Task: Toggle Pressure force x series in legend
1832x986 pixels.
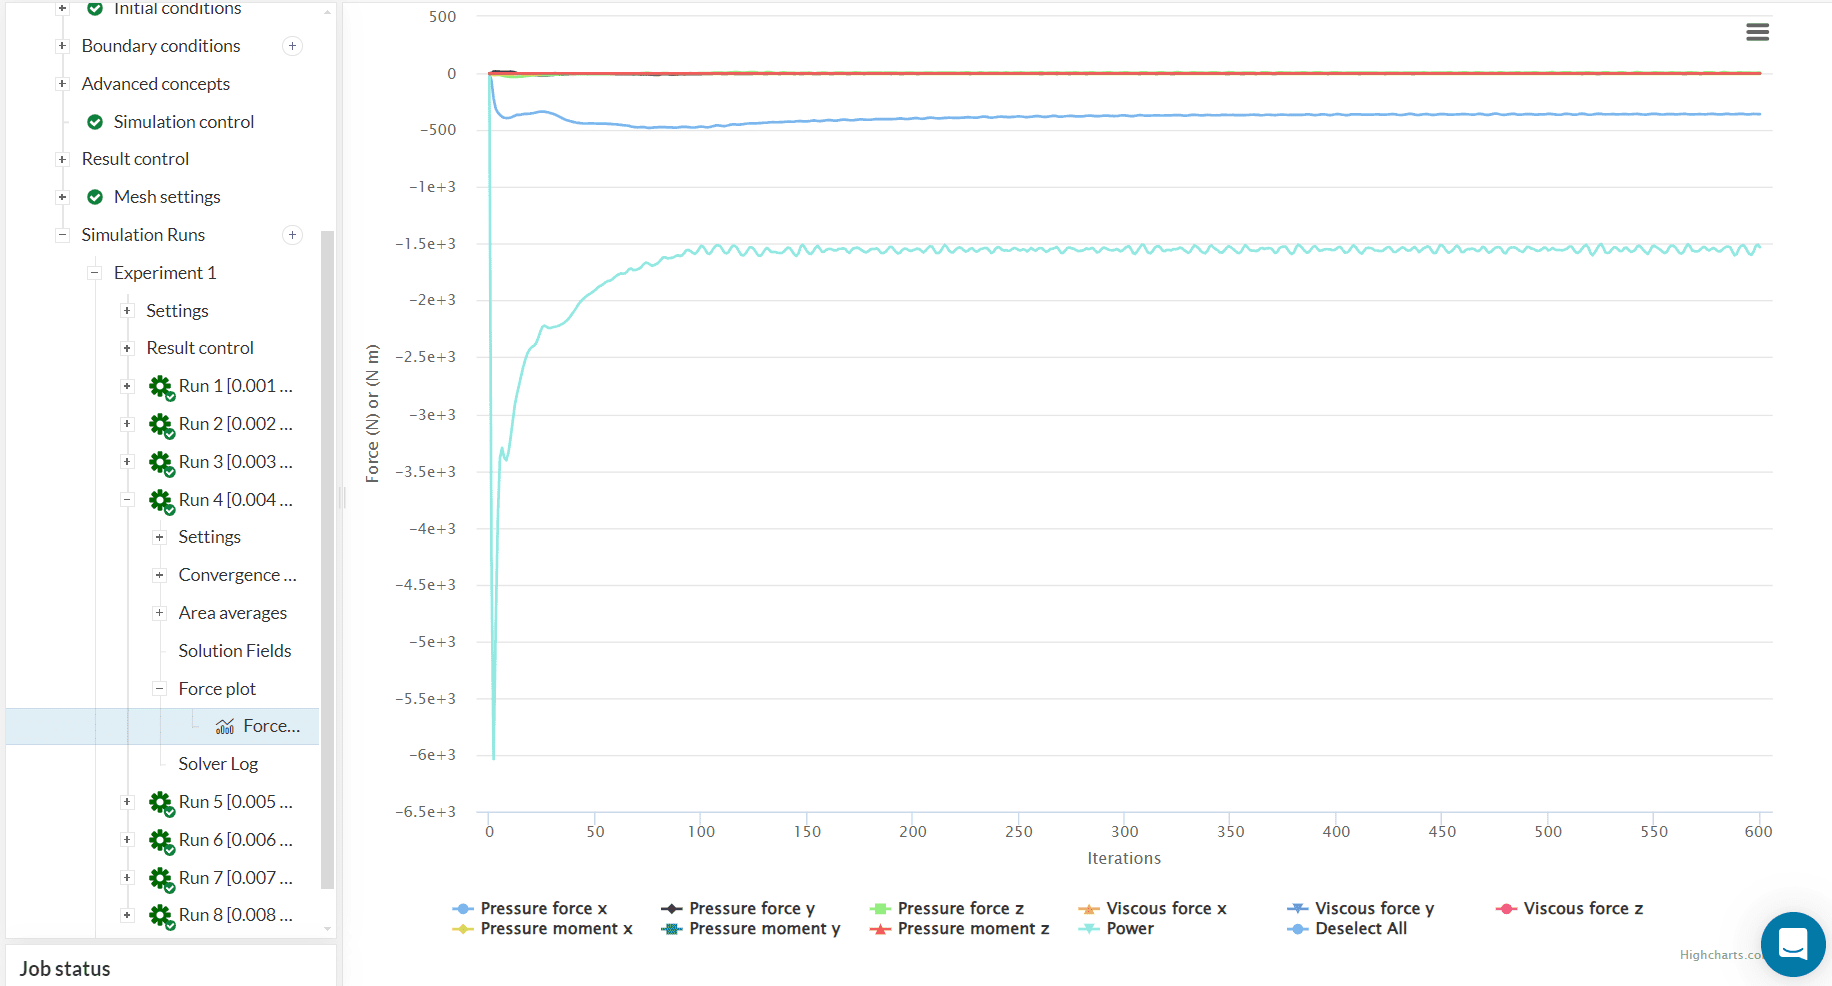Action: point(543,908)
